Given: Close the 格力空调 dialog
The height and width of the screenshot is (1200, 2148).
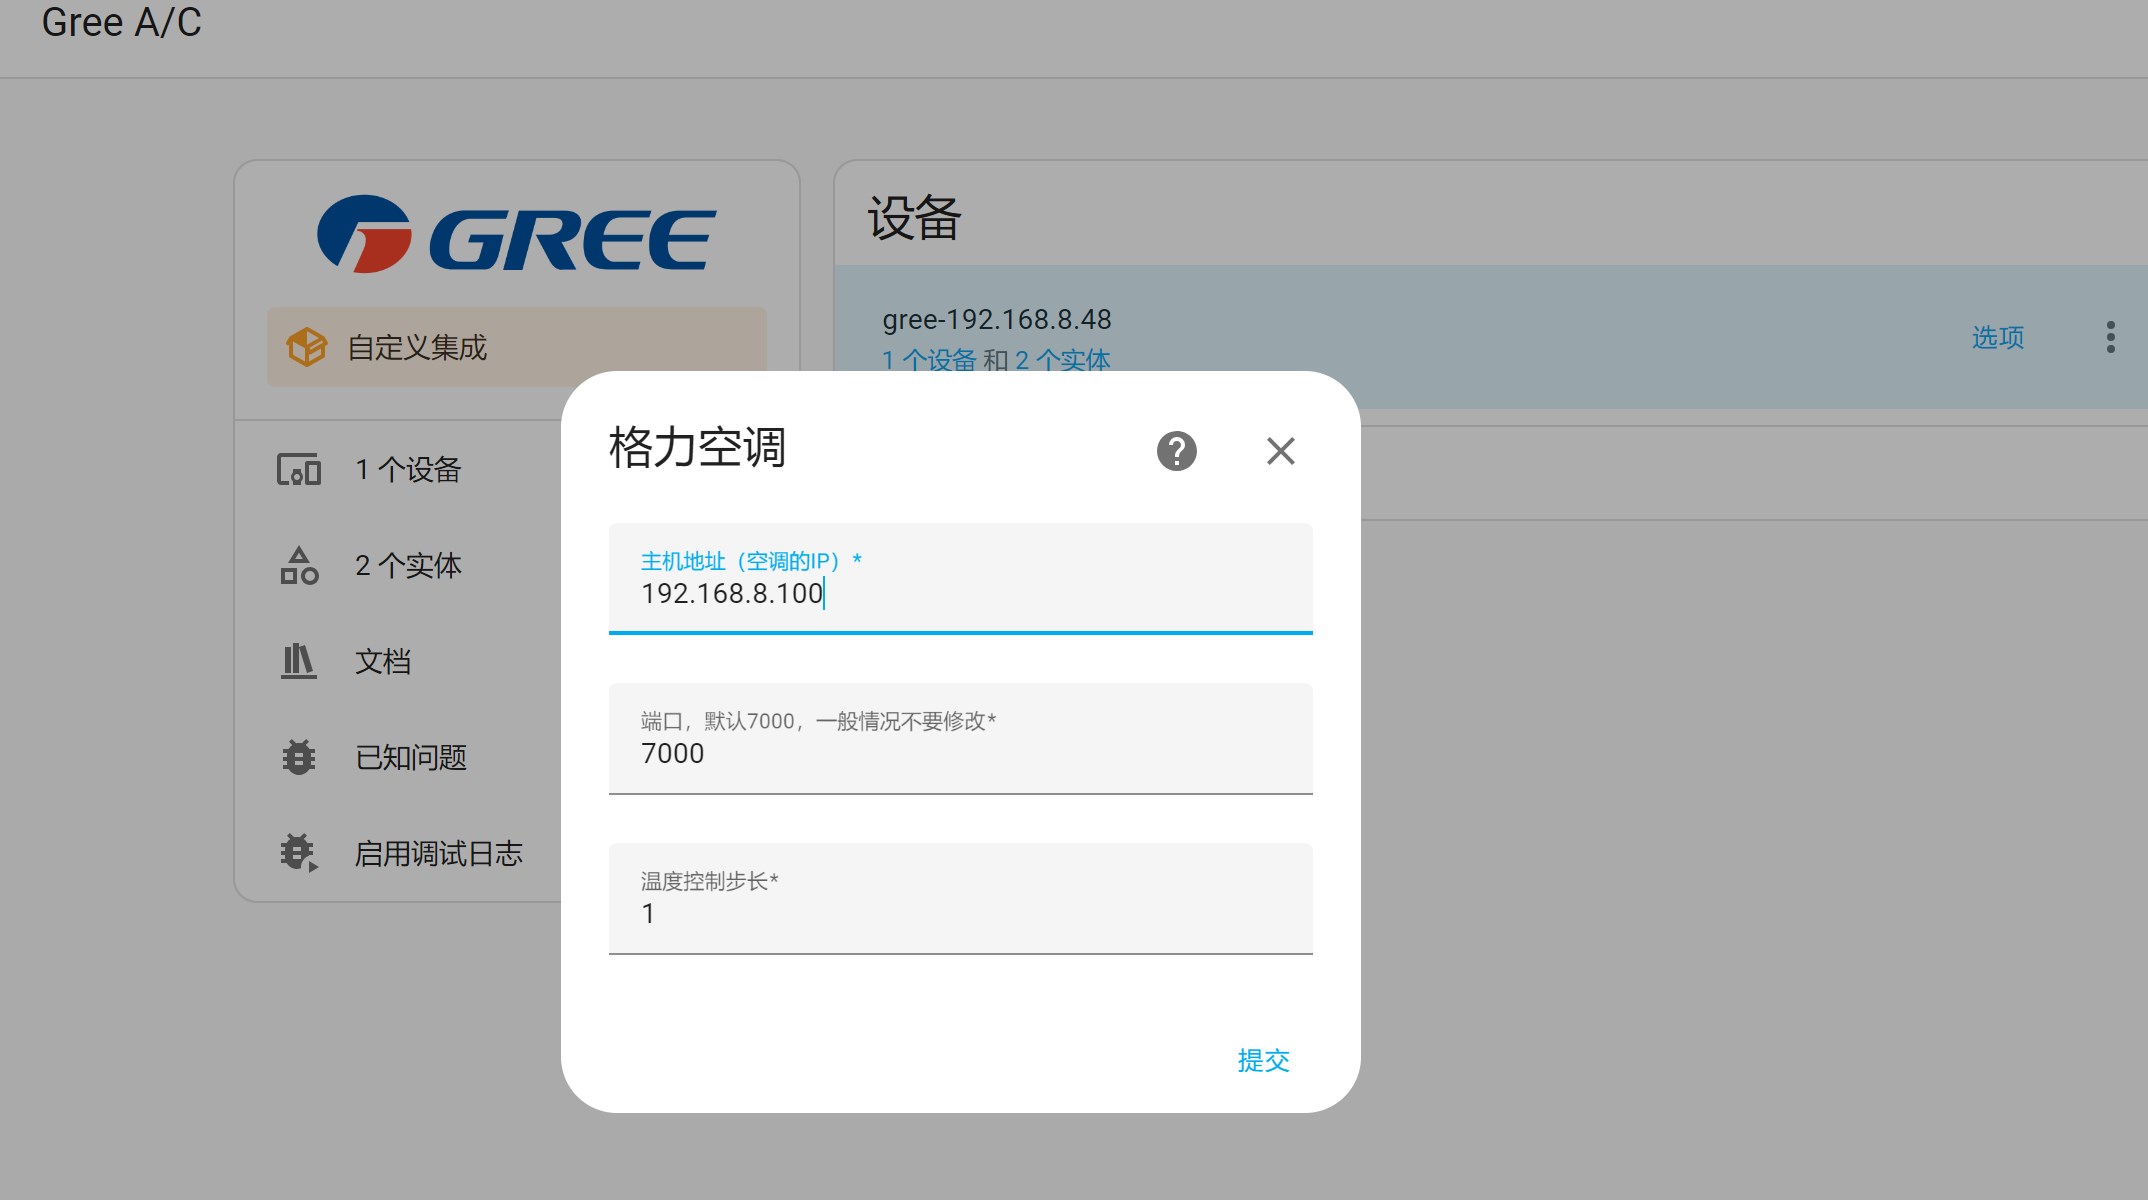Looking at the screenshot, I should [1280, 451].
